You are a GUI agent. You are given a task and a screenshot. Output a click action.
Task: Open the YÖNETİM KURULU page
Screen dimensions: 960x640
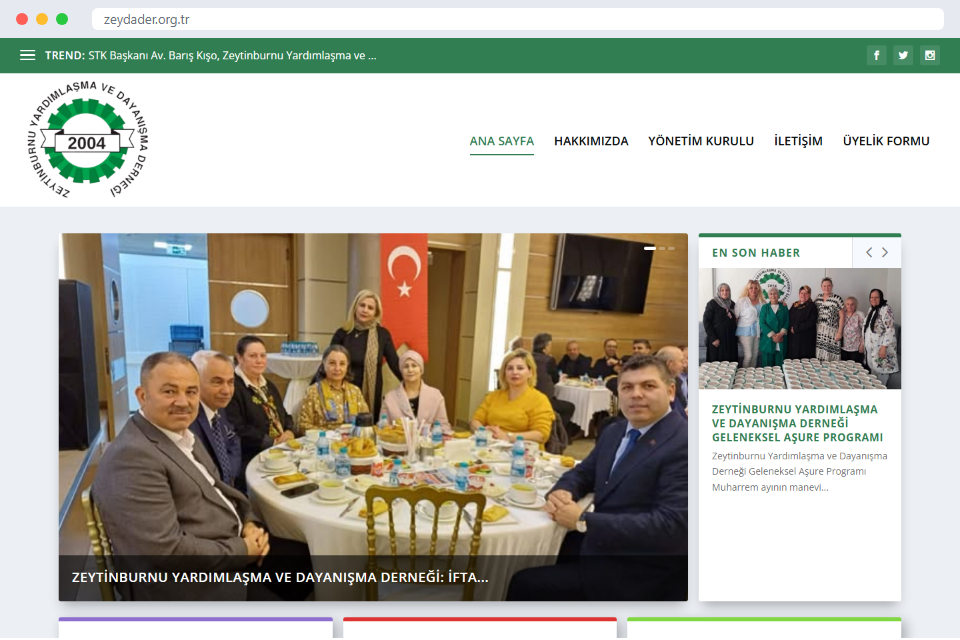point(700,141)
